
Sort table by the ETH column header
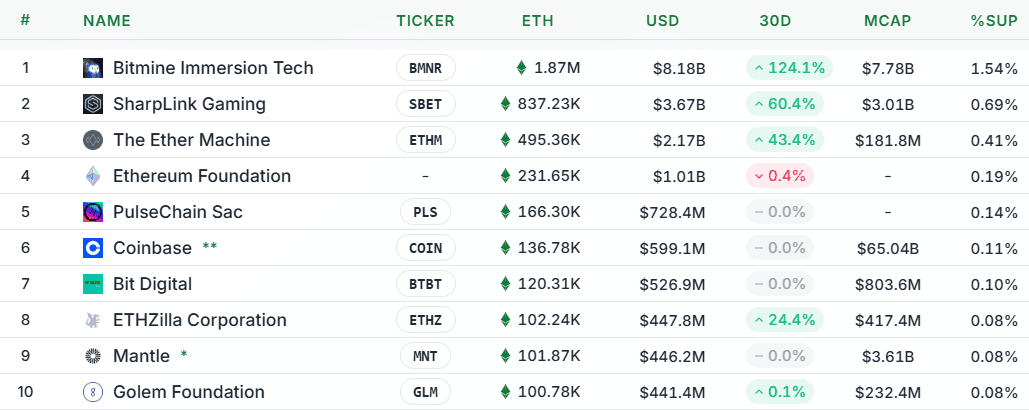pyautogui.click(x=537, y=20)
